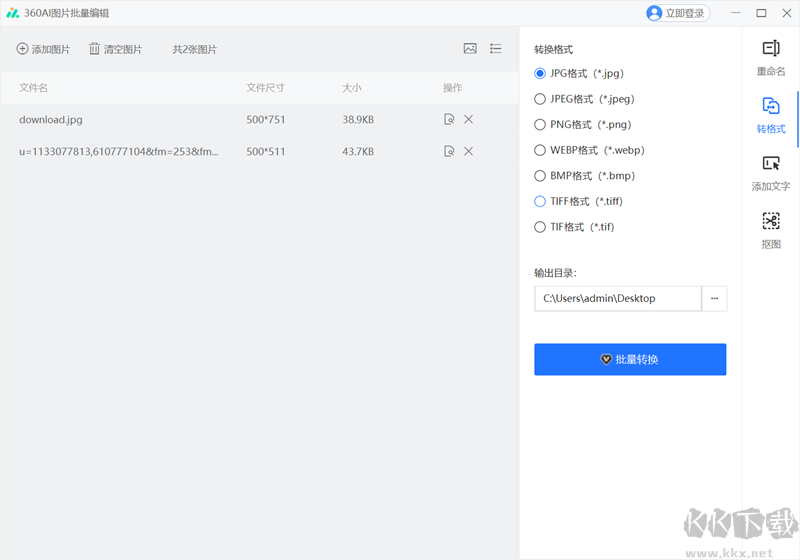Click 添加图片 to add images
The width and height of the screenshot is (800, 560).
[43, 49]
